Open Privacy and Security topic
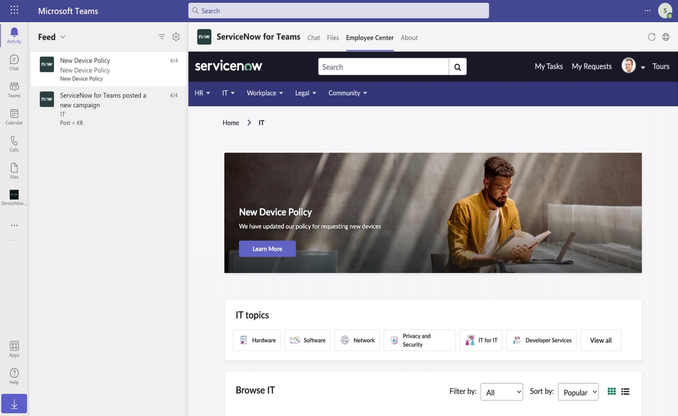Screen dimensions: 678x416 [x=419, y=340]
